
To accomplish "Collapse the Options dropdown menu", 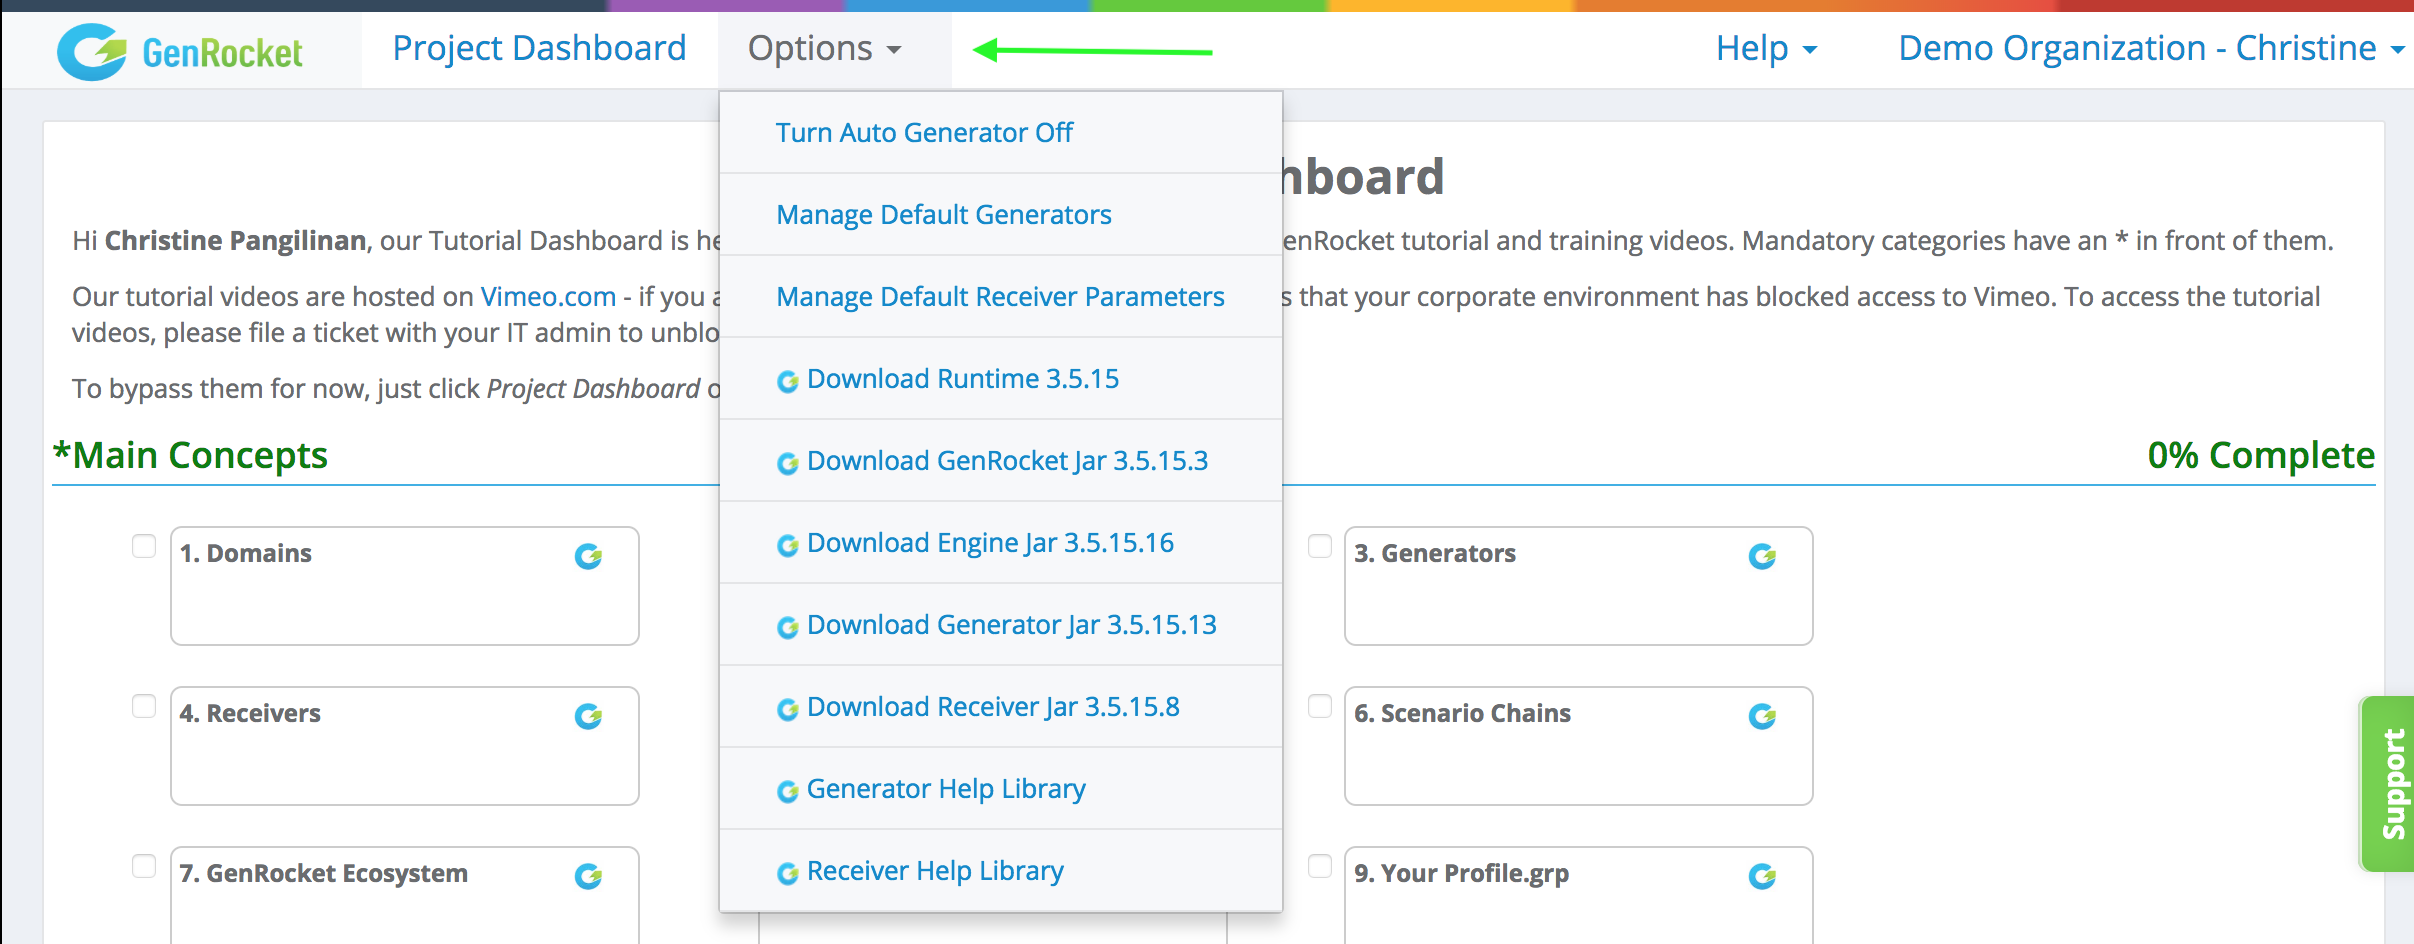I will point(825,49).
